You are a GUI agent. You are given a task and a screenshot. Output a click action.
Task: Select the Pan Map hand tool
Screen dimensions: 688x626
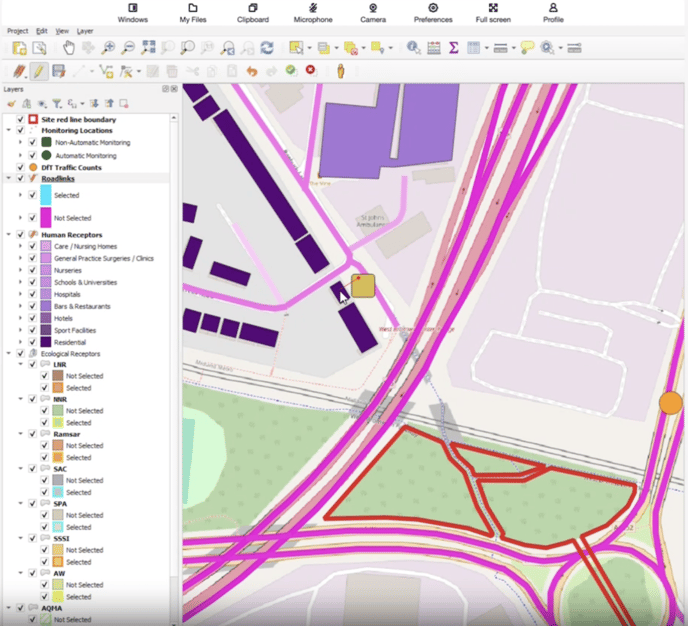69,47
